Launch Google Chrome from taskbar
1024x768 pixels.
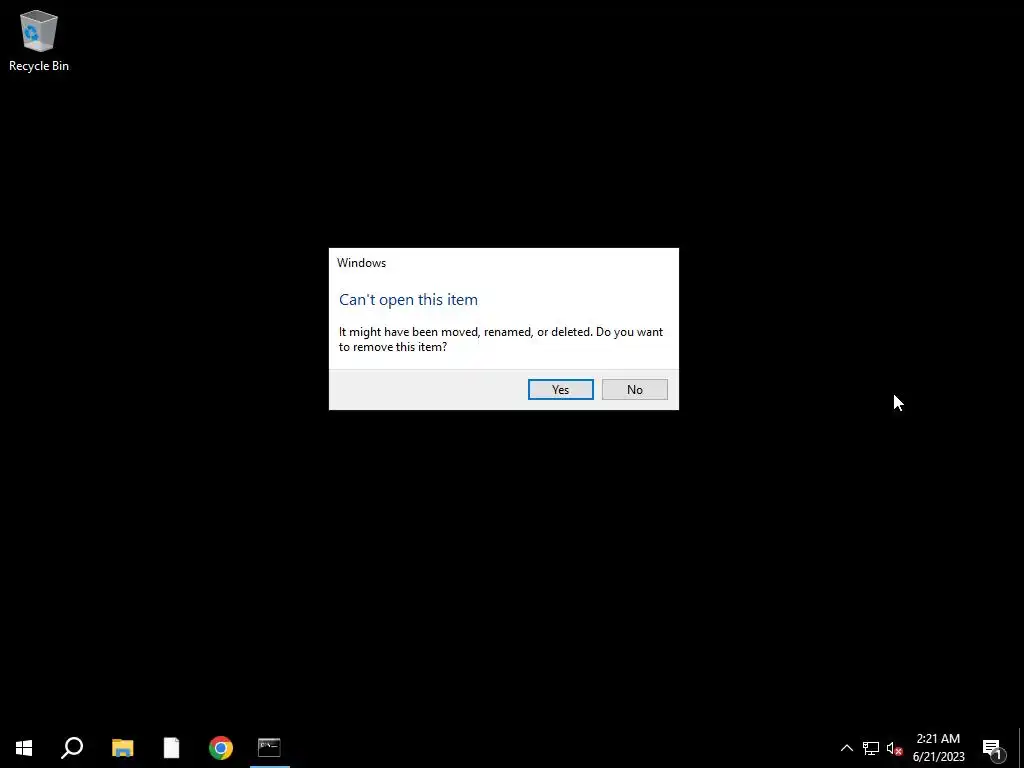(221, 747)
